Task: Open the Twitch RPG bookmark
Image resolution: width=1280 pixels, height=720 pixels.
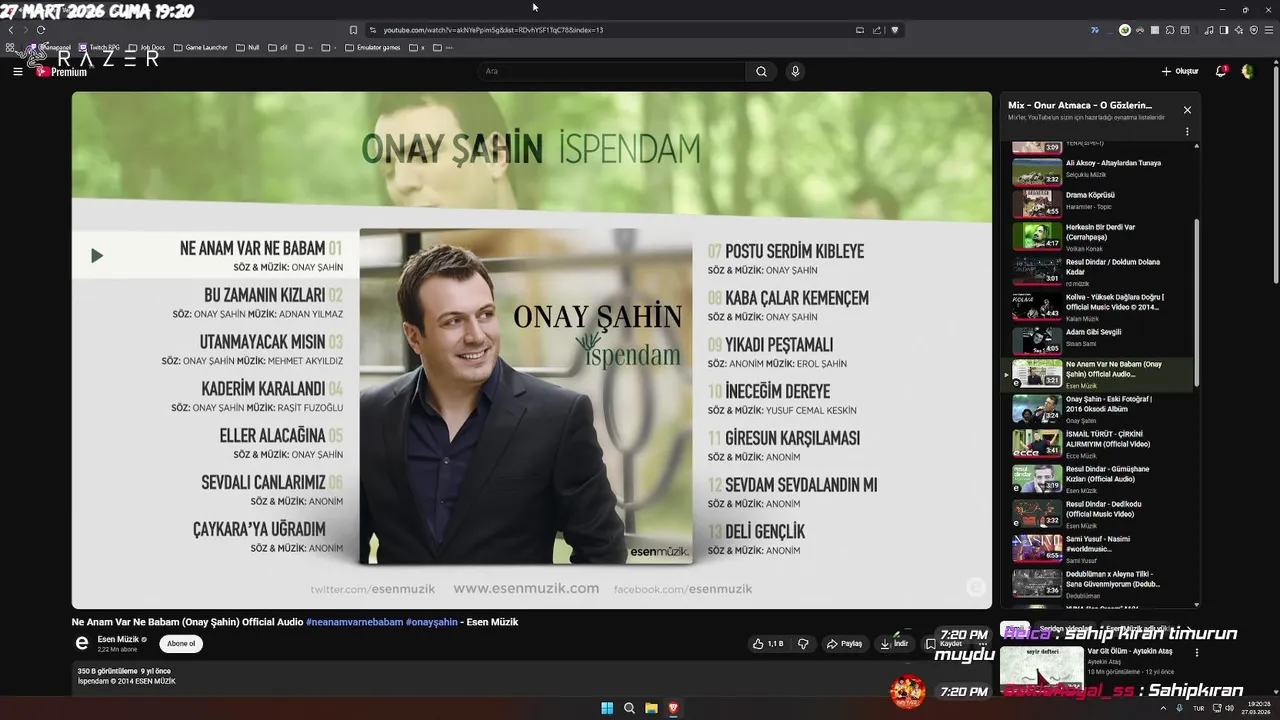Action: click(99, 47)
